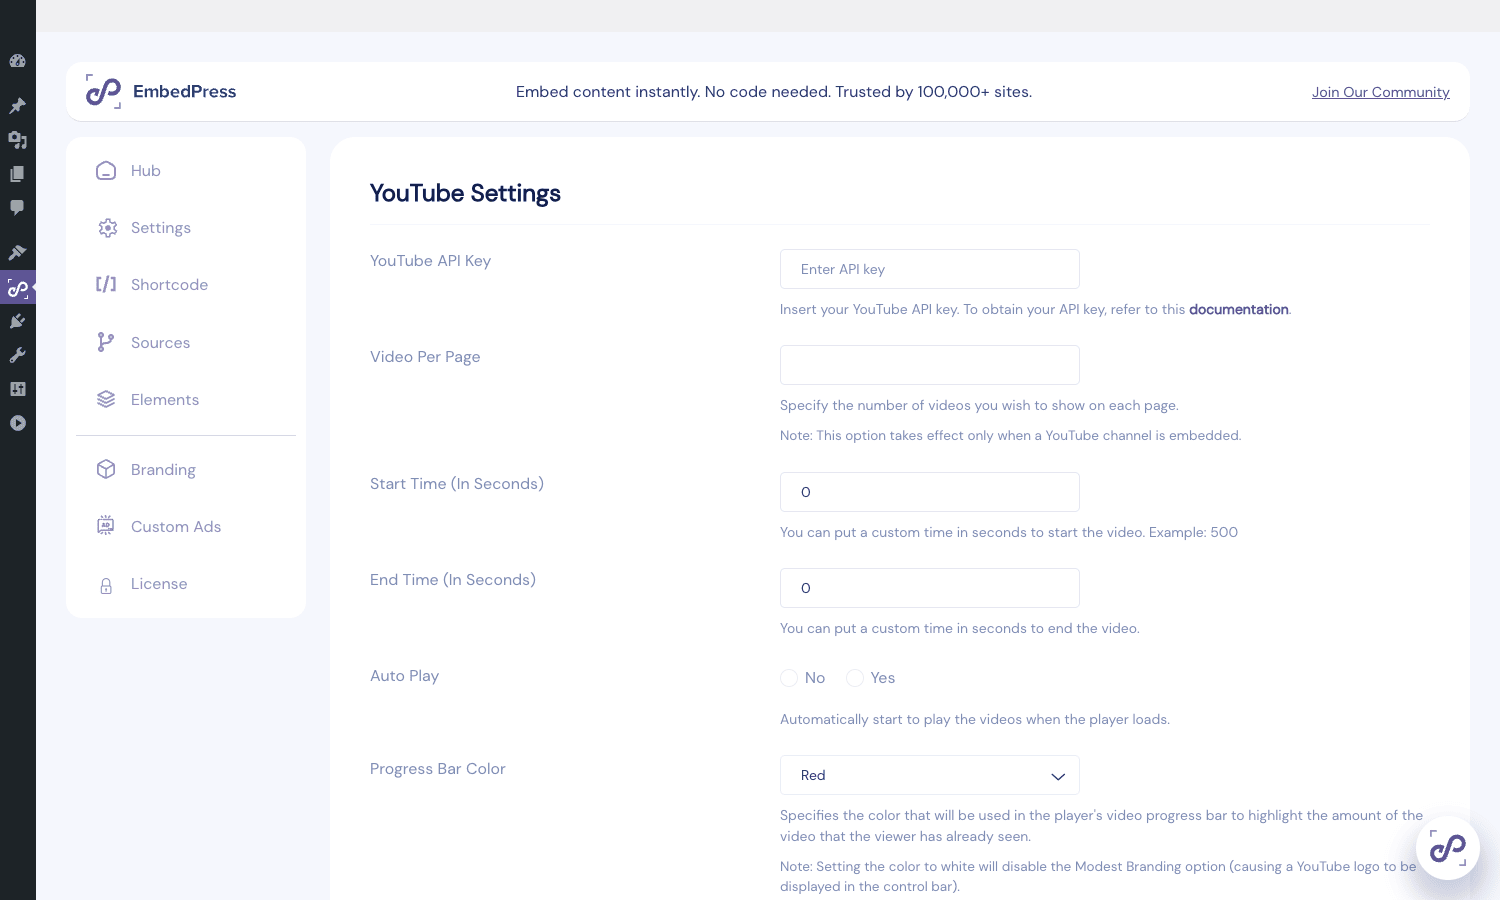Open Appearance via the paintbrush icon
The height and width of the screenshot is (900, 1500).
point(17,253)
